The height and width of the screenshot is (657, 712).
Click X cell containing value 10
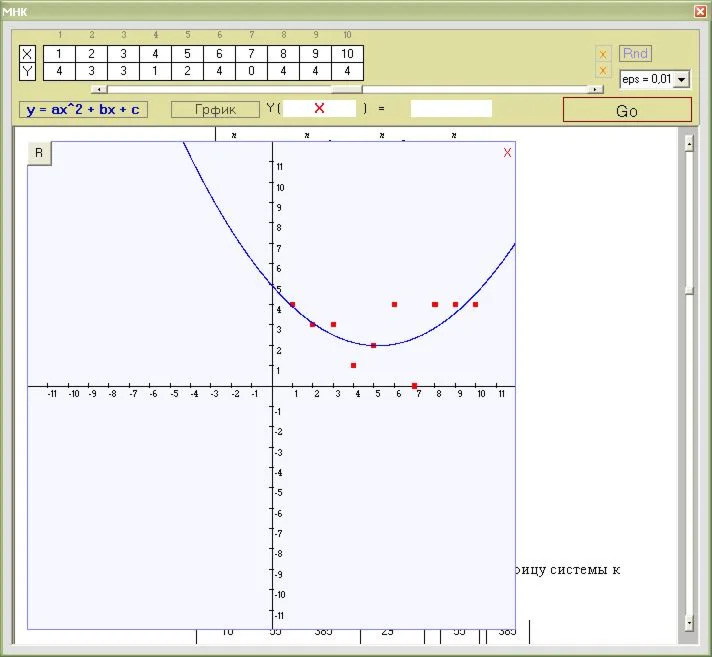pos(347,54)
